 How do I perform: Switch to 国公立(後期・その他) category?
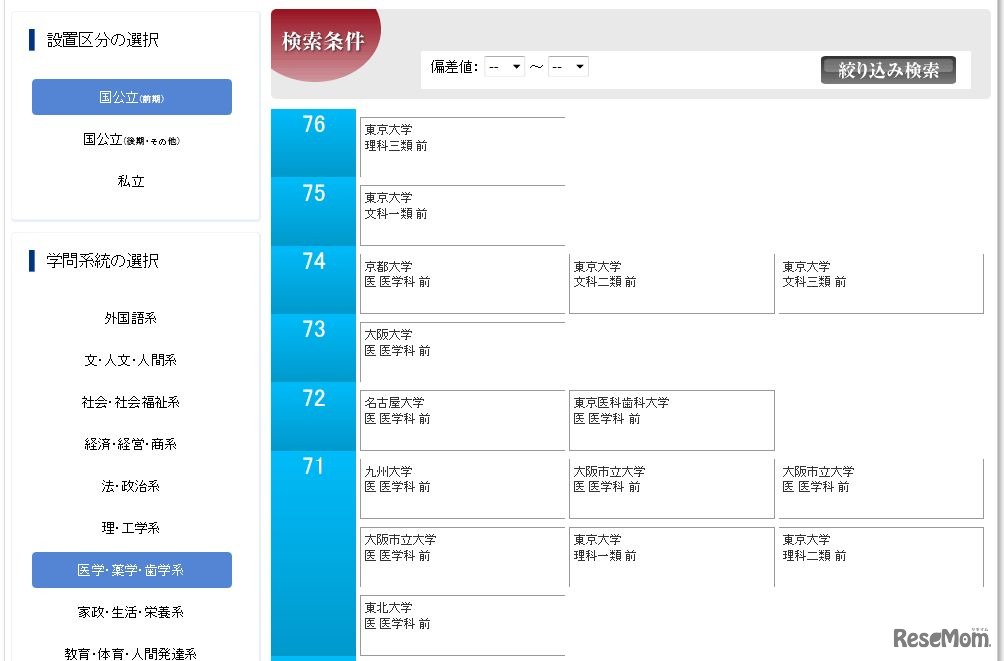tap(131, 140)
